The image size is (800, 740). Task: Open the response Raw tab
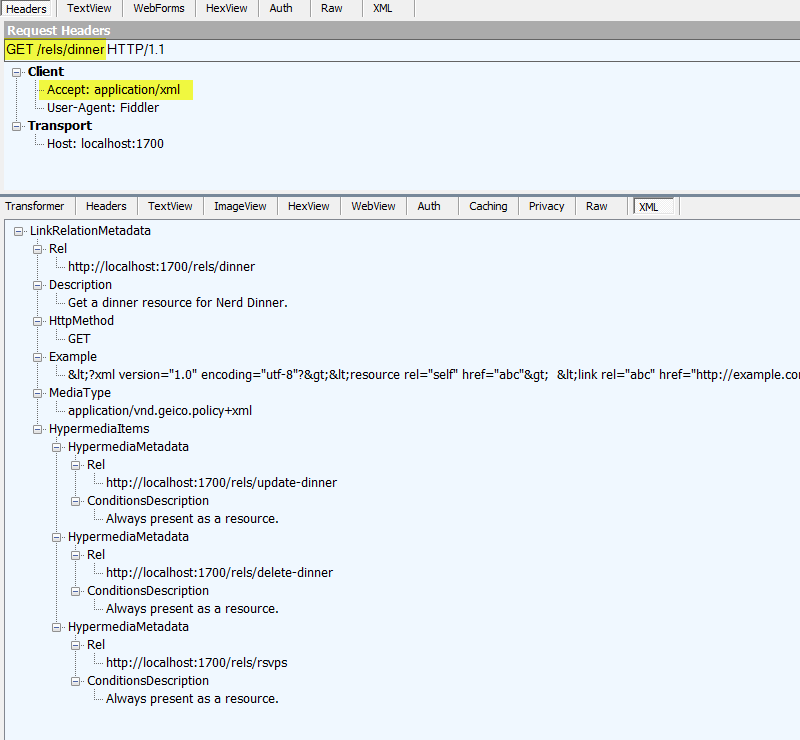596,206
